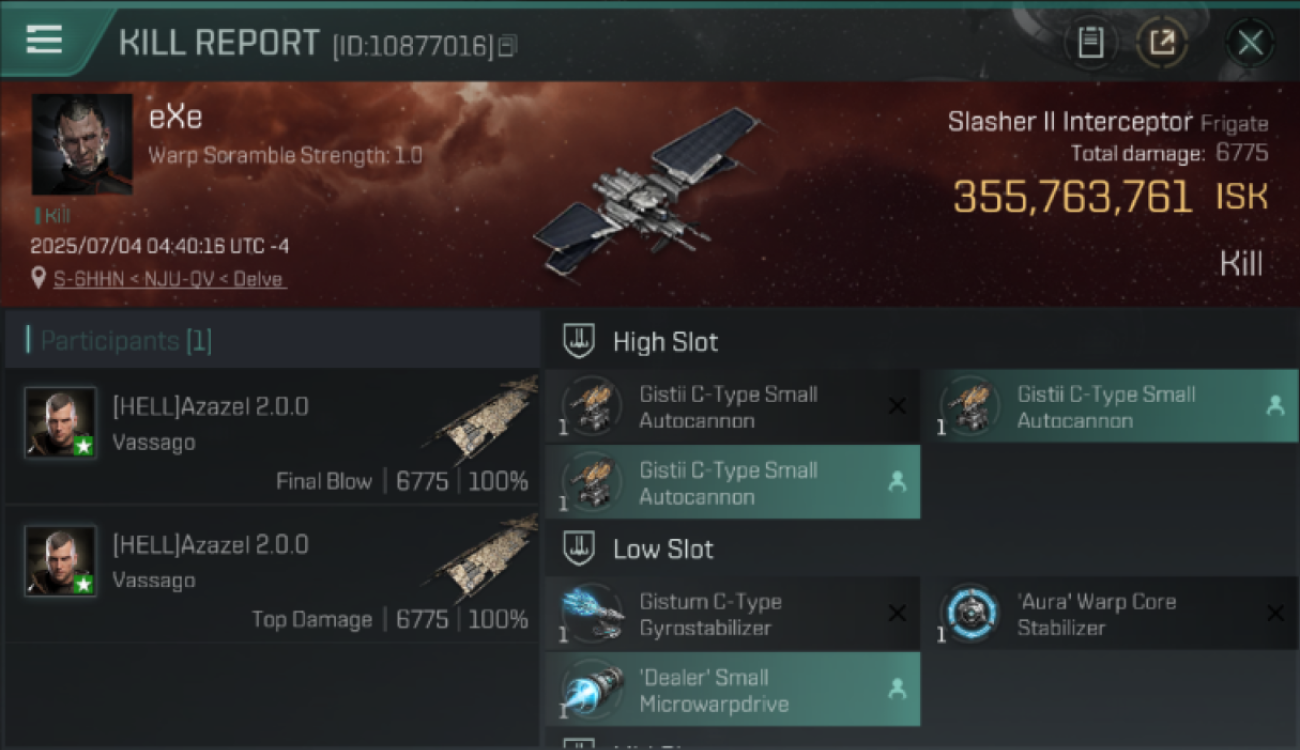Click the Low Slot section header icon
Viewport: 1300px width, 750px height.
tap(579, 548)
